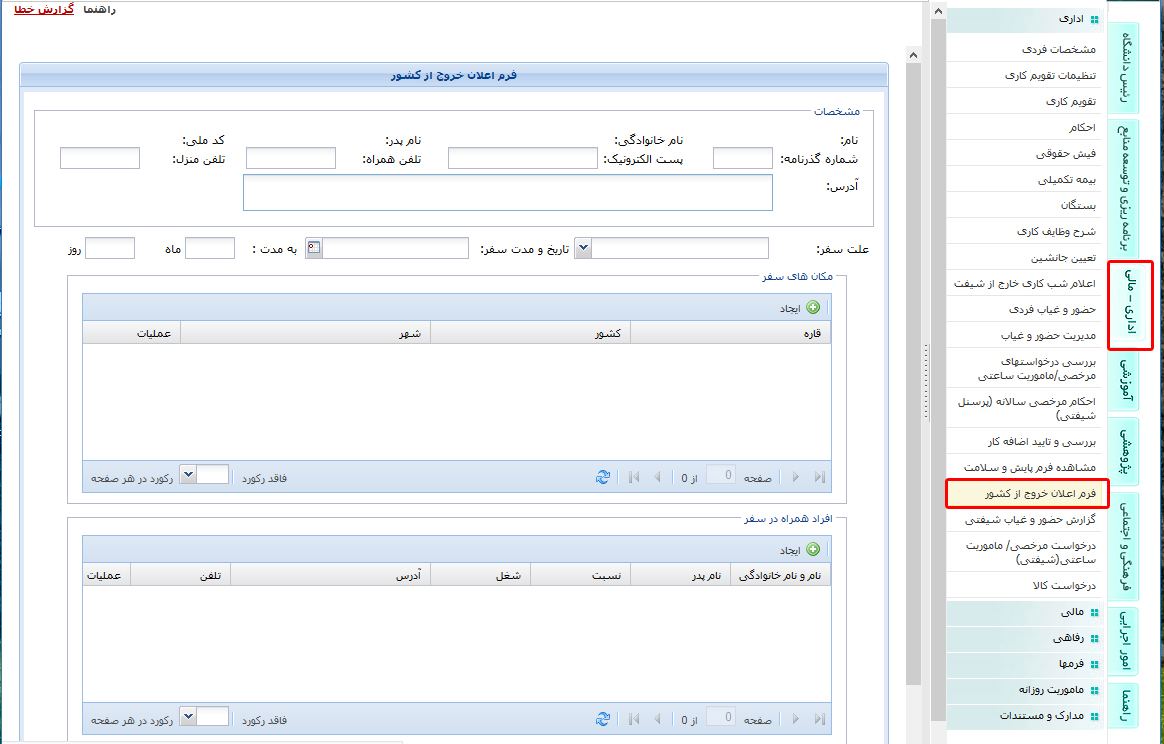Screen dimensions: 1164x744
Task: Open مشخصات فردی menu item
Action: click(x=1024, y=50)
